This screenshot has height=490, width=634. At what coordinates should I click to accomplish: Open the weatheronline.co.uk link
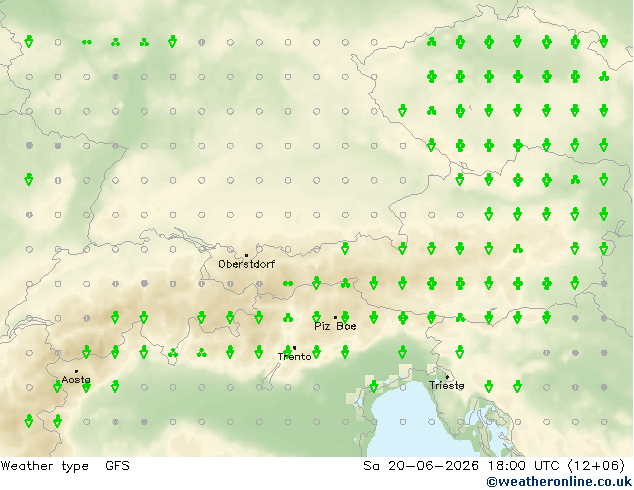[x=560, y=482]
